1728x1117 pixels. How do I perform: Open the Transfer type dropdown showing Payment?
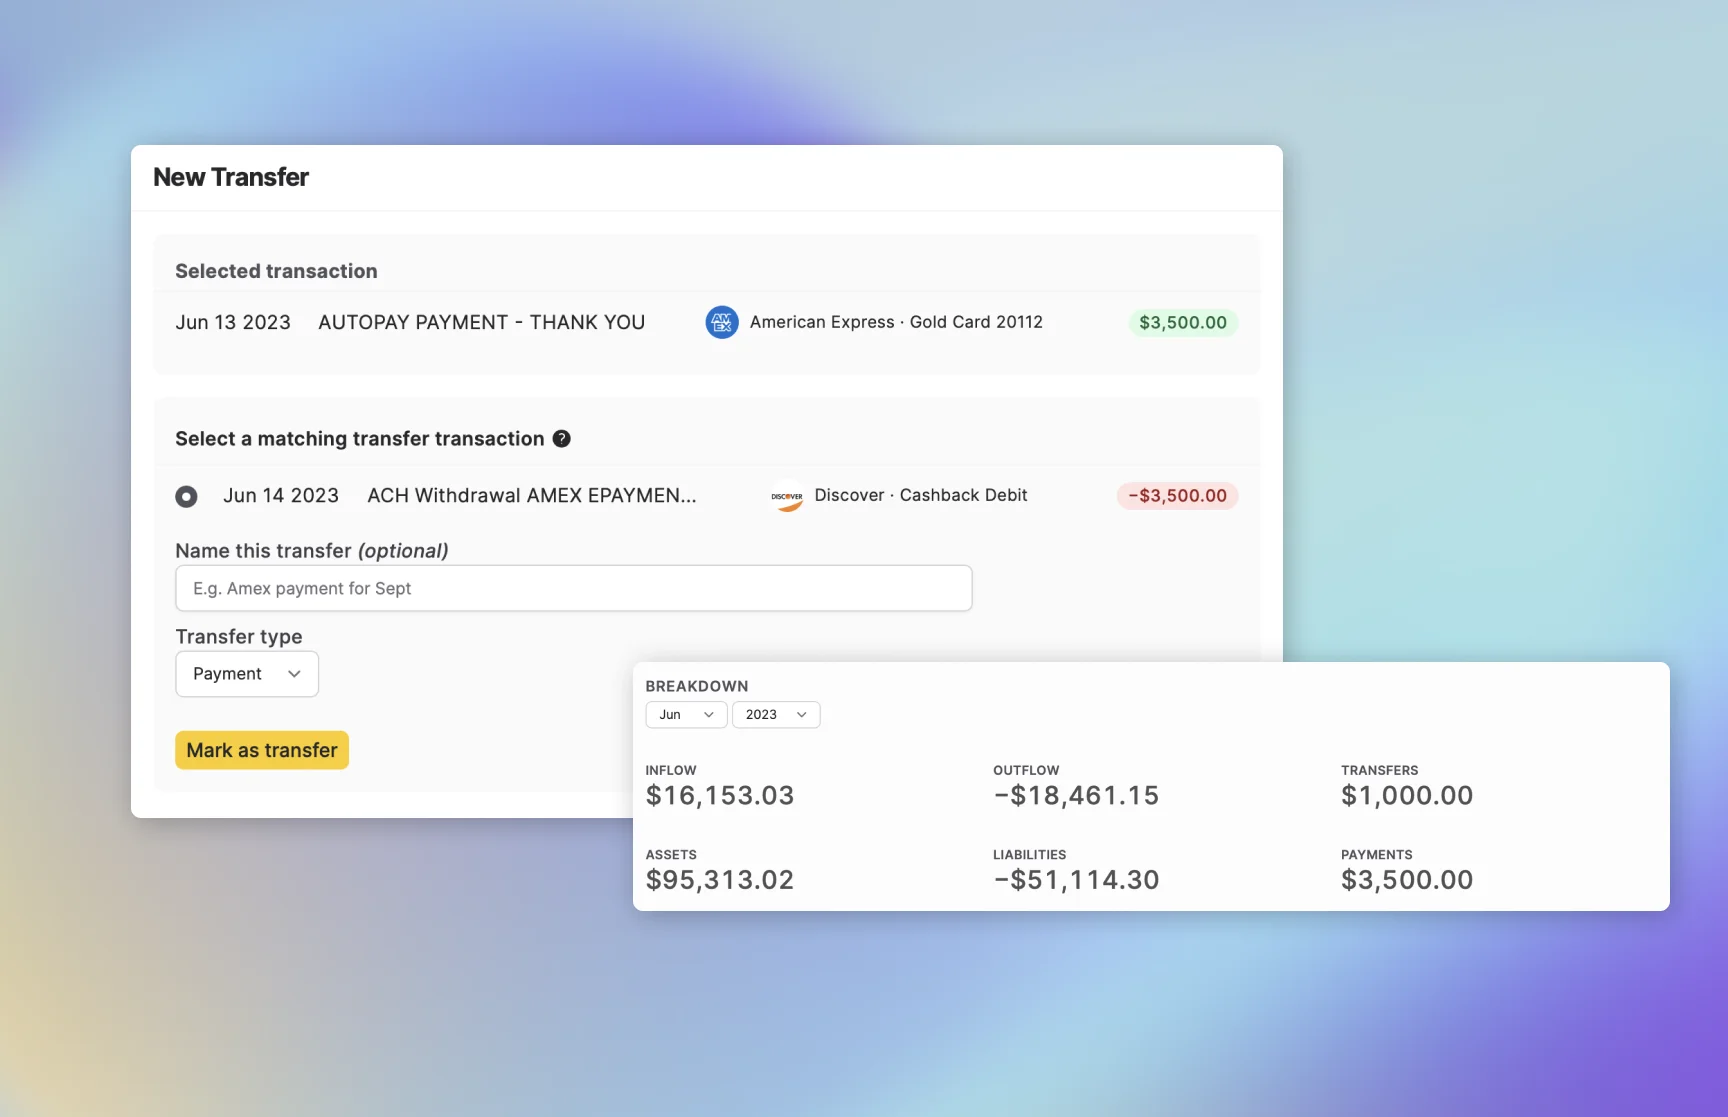tap(246, 673)
